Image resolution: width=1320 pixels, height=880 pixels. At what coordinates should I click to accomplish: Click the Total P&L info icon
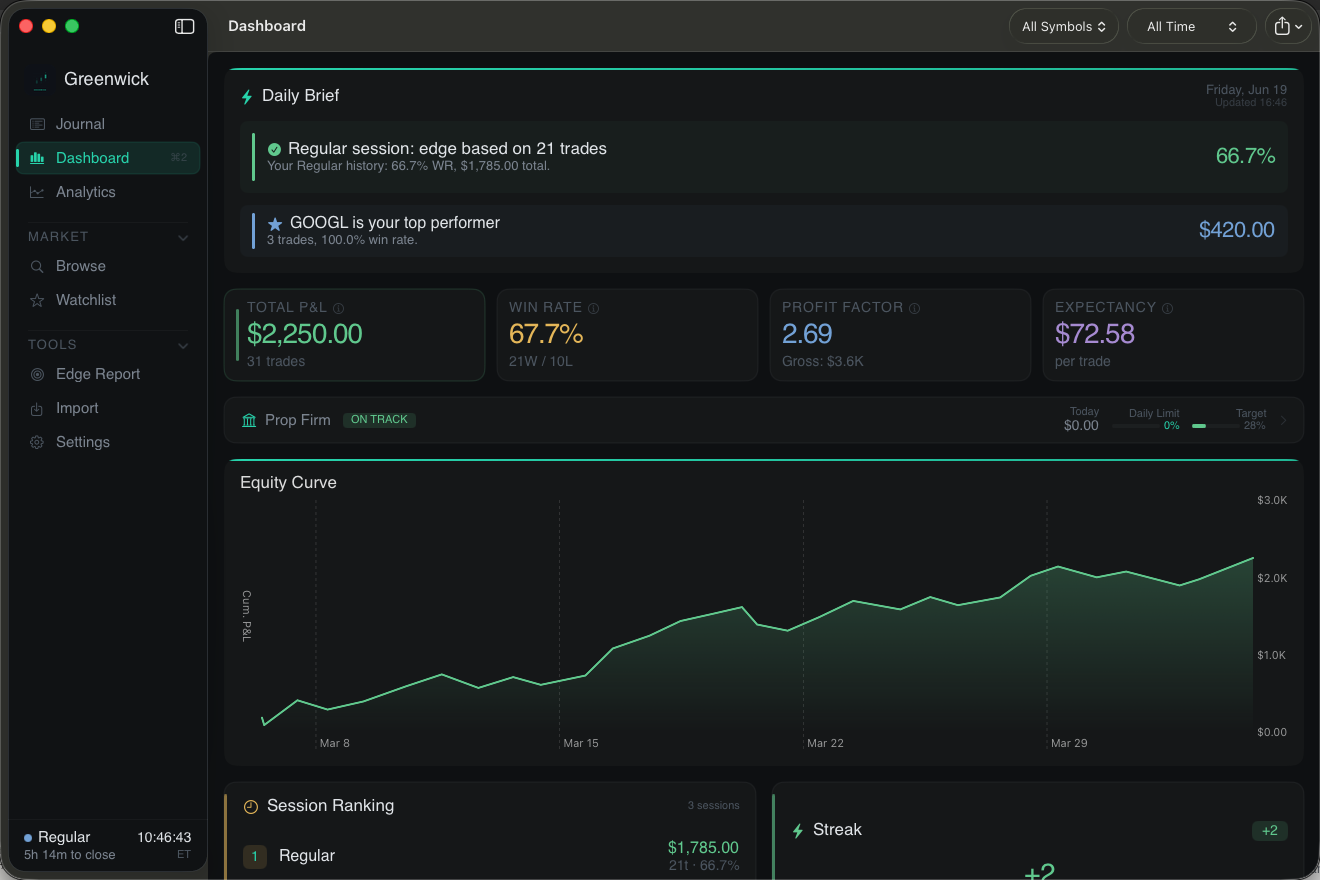338,309
